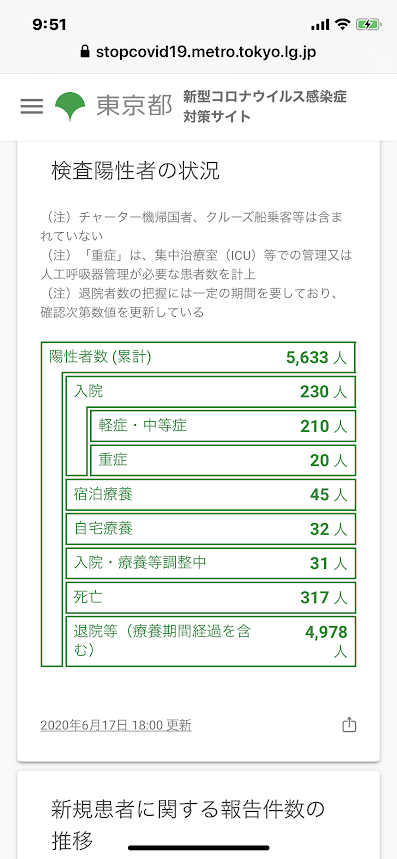Open the hamburger navigation menu

(x=32, y=106)
